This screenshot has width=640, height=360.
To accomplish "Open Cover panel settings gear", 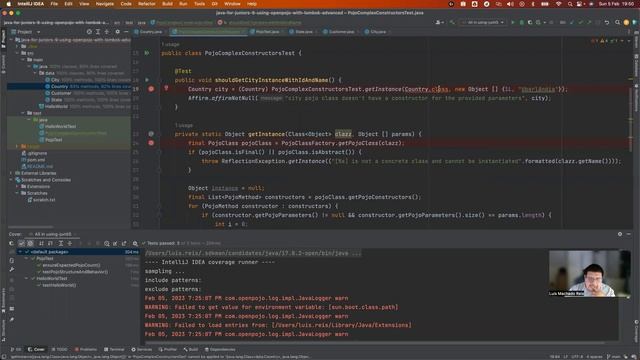I will (620, 234).
